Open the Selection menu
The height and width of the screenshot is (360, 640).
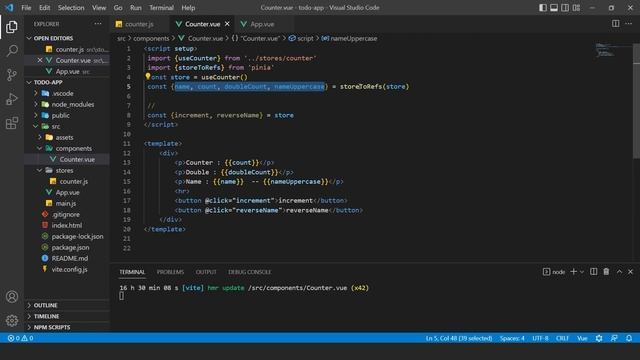click(x=71, y=8)
